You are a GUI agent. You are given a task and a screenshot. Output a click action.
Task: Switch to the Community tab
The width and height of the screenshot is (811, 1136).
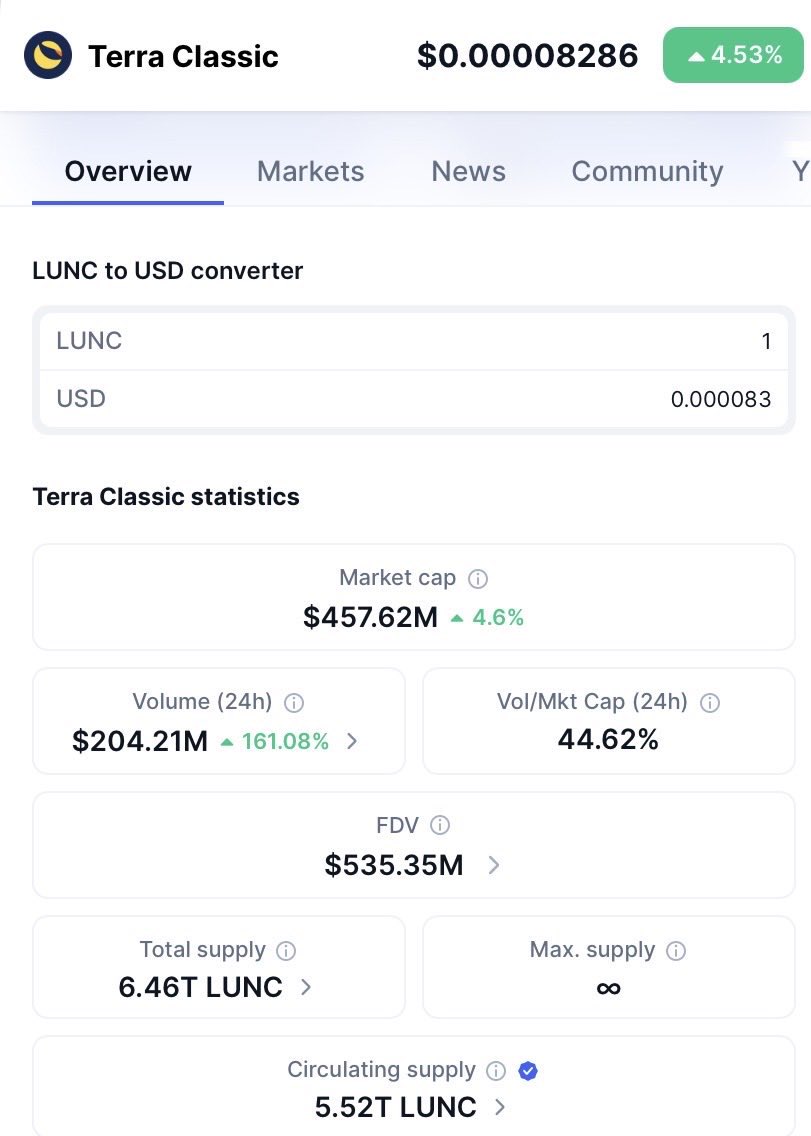point(647,172)
